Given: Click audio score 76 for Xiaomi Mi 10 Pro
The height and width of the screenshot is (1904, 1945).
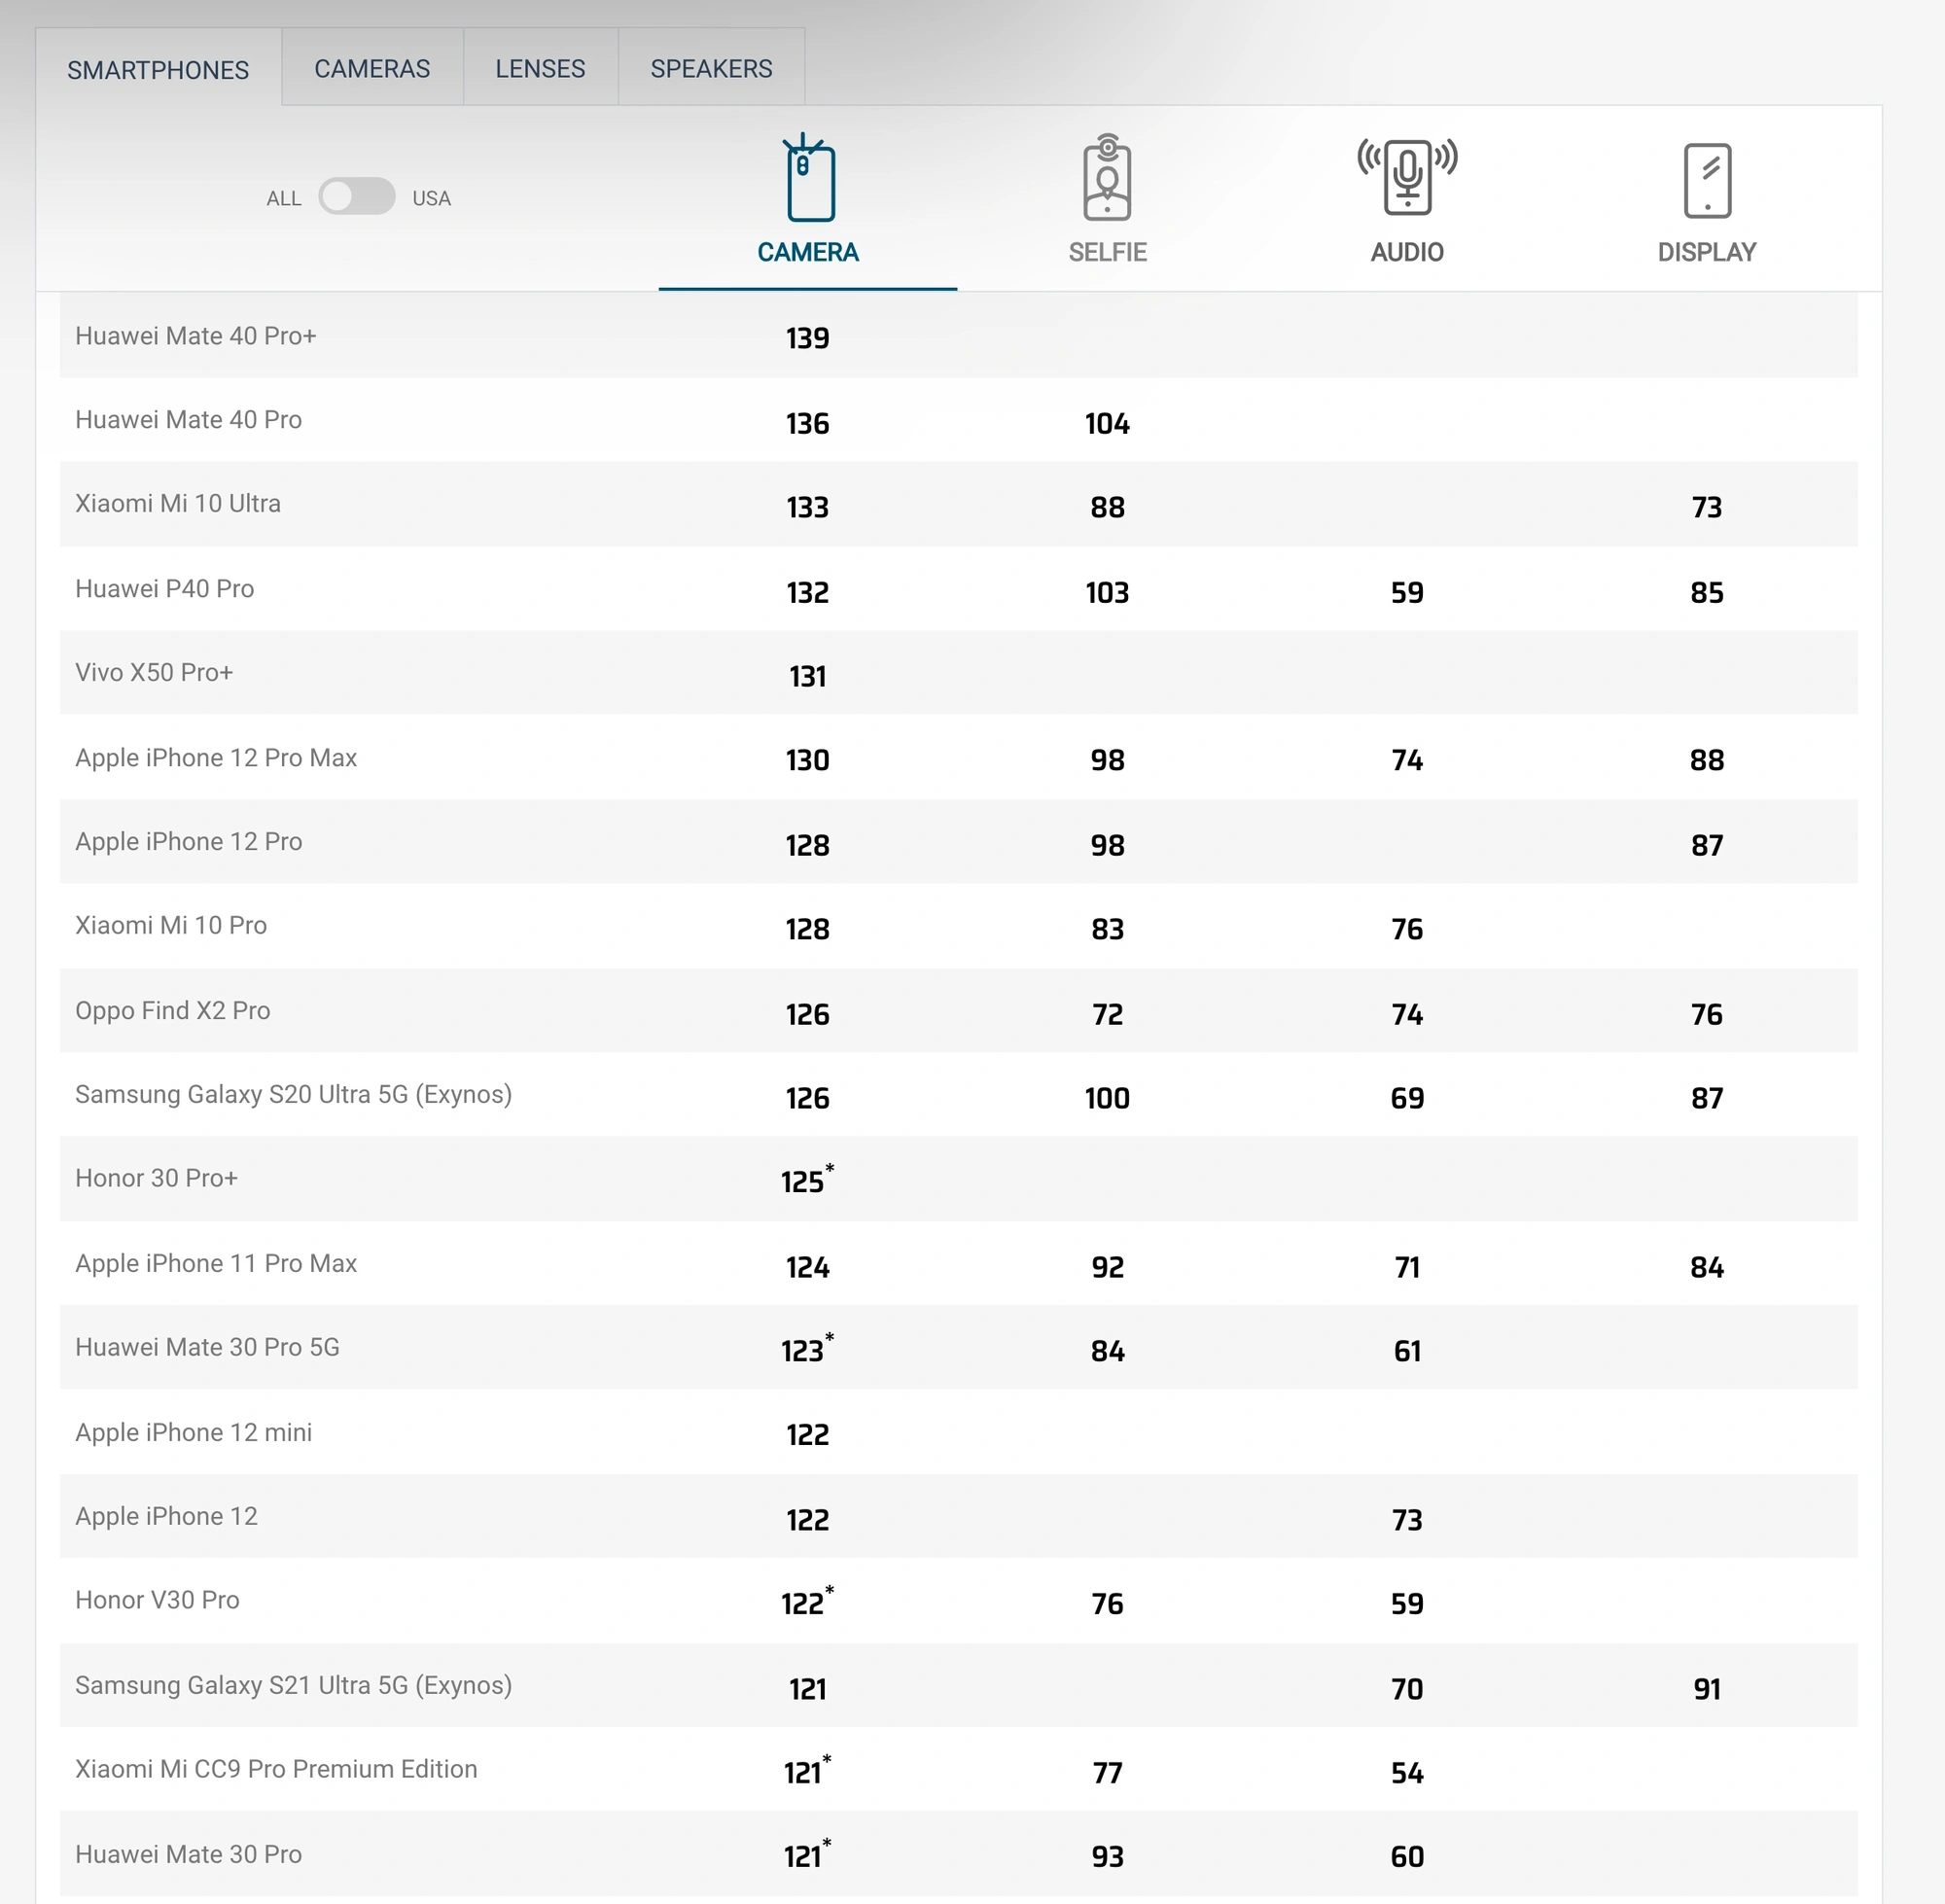Looking at the screenshot, I should coord(1407,930).
